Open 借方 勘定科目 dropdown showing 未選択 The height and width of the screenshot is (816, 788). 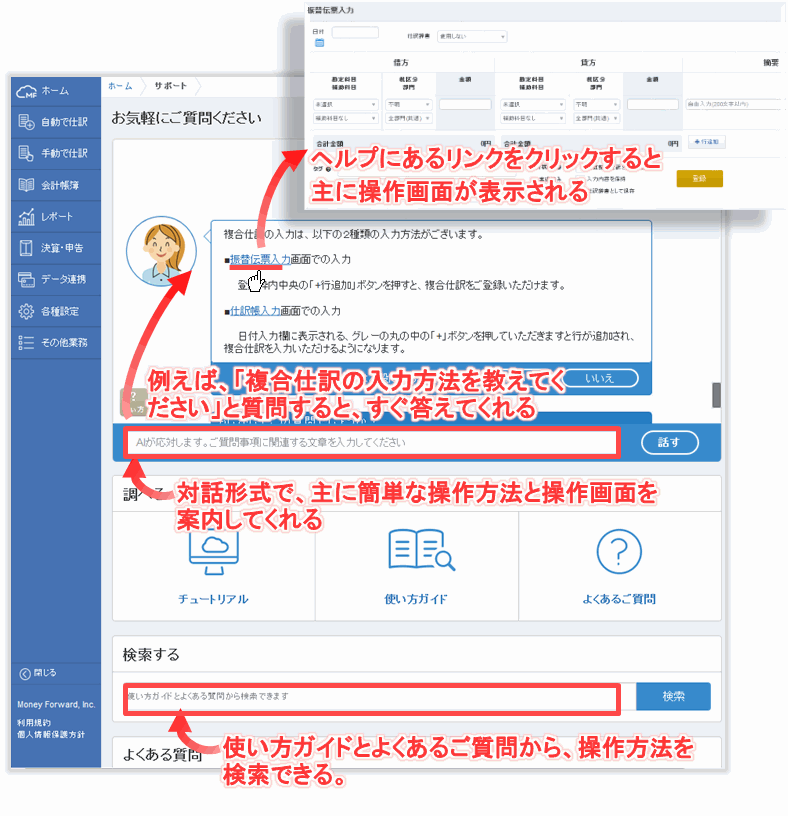point(346,105)
